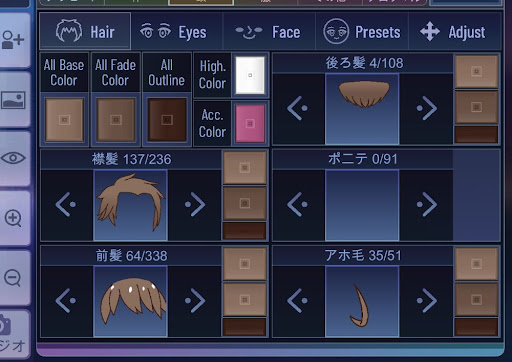The width and height of the screenshot is (512, 362).
Task: Click the 前髪 64/338 label
Action: coord(132,256)
